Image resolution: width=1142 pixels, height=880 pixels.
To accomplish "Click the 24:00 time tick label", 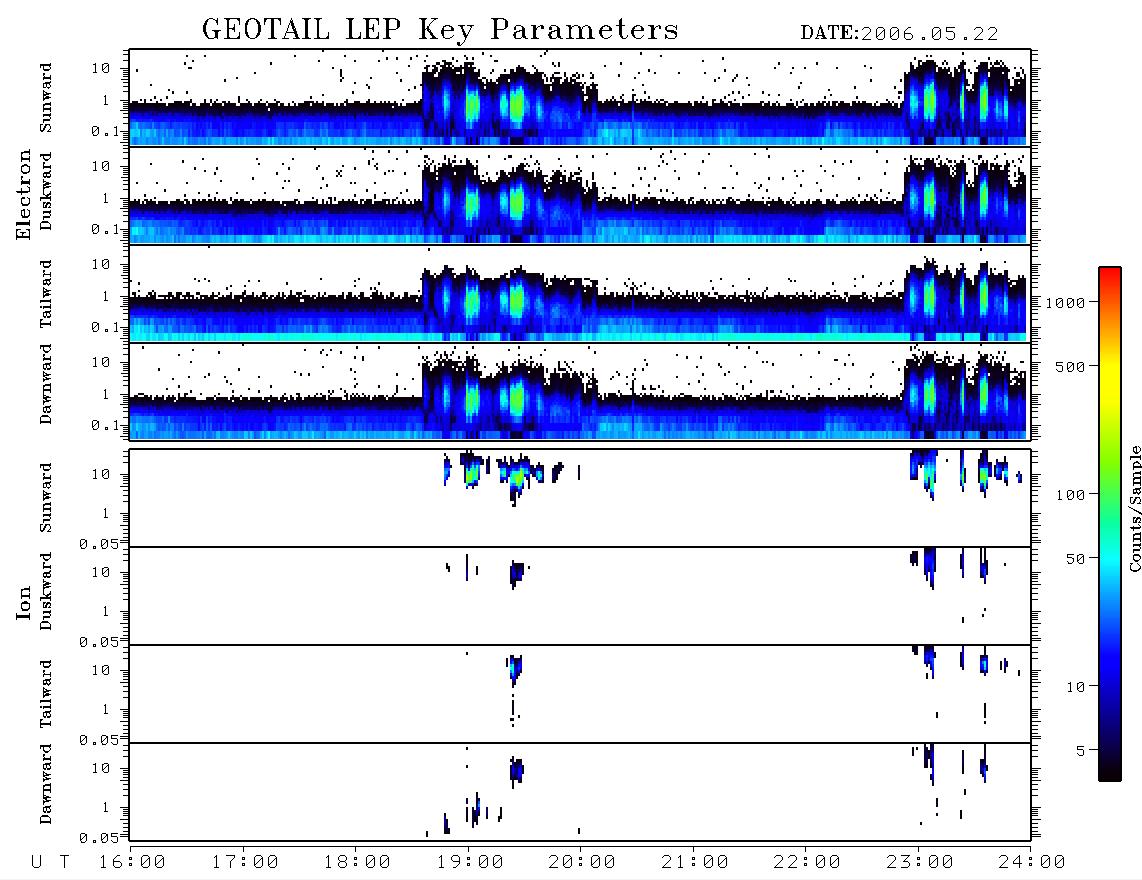I will pyautogui.click(x=1033, y=862).
